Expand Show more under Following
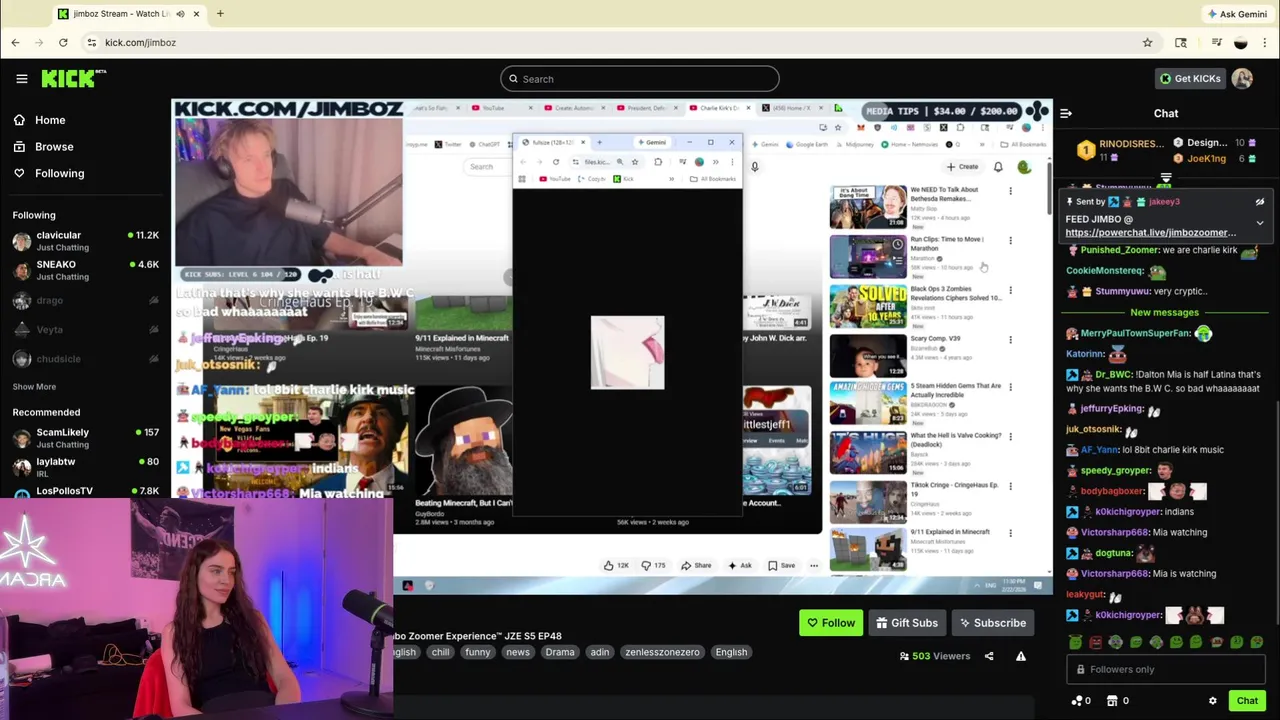 (x=34, y=387)
